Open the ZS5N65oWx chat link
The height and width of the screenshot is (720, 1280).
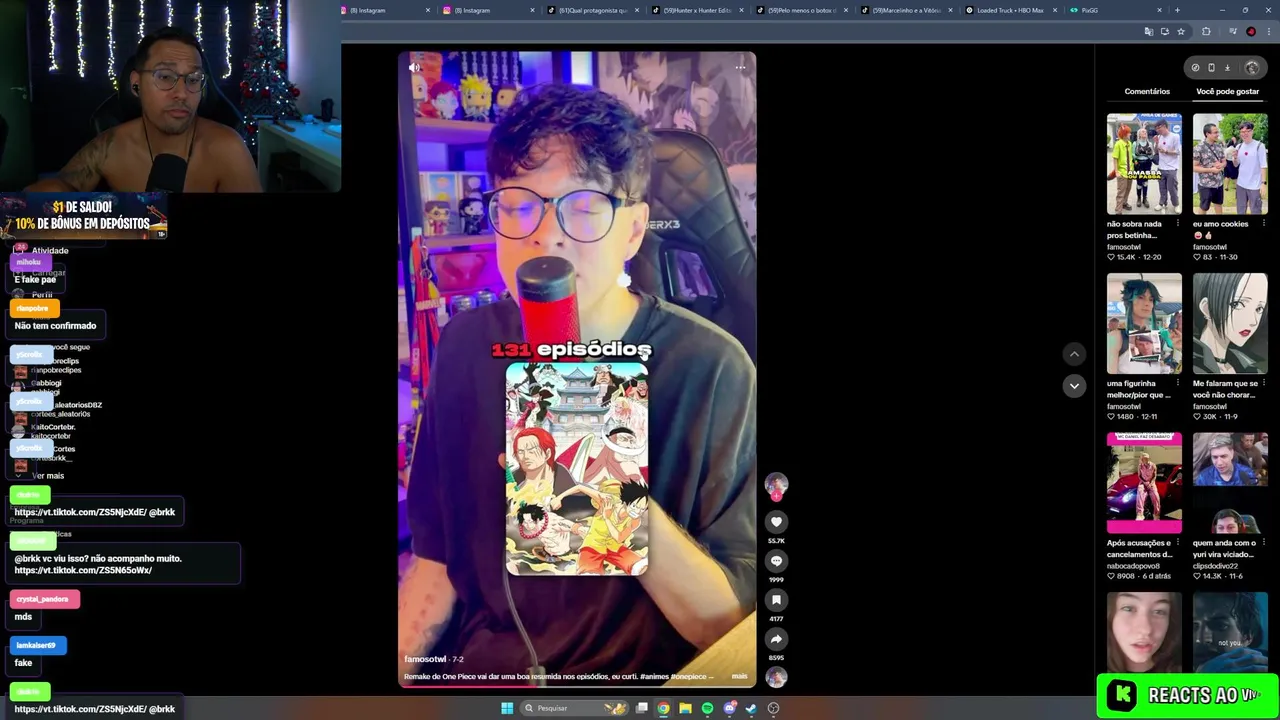[83, 570]
